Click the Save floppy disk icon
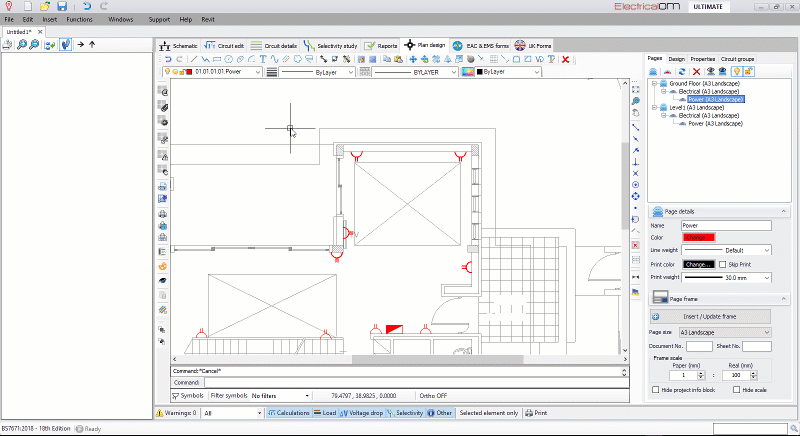Screen dimensions: 800x436 tap(62, 6)
